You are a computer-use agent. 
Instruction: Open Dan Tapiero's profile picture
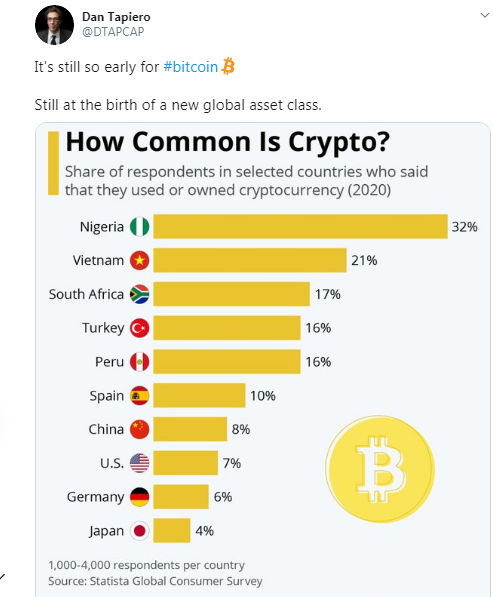pyautogui.click(x=54, y=25)
